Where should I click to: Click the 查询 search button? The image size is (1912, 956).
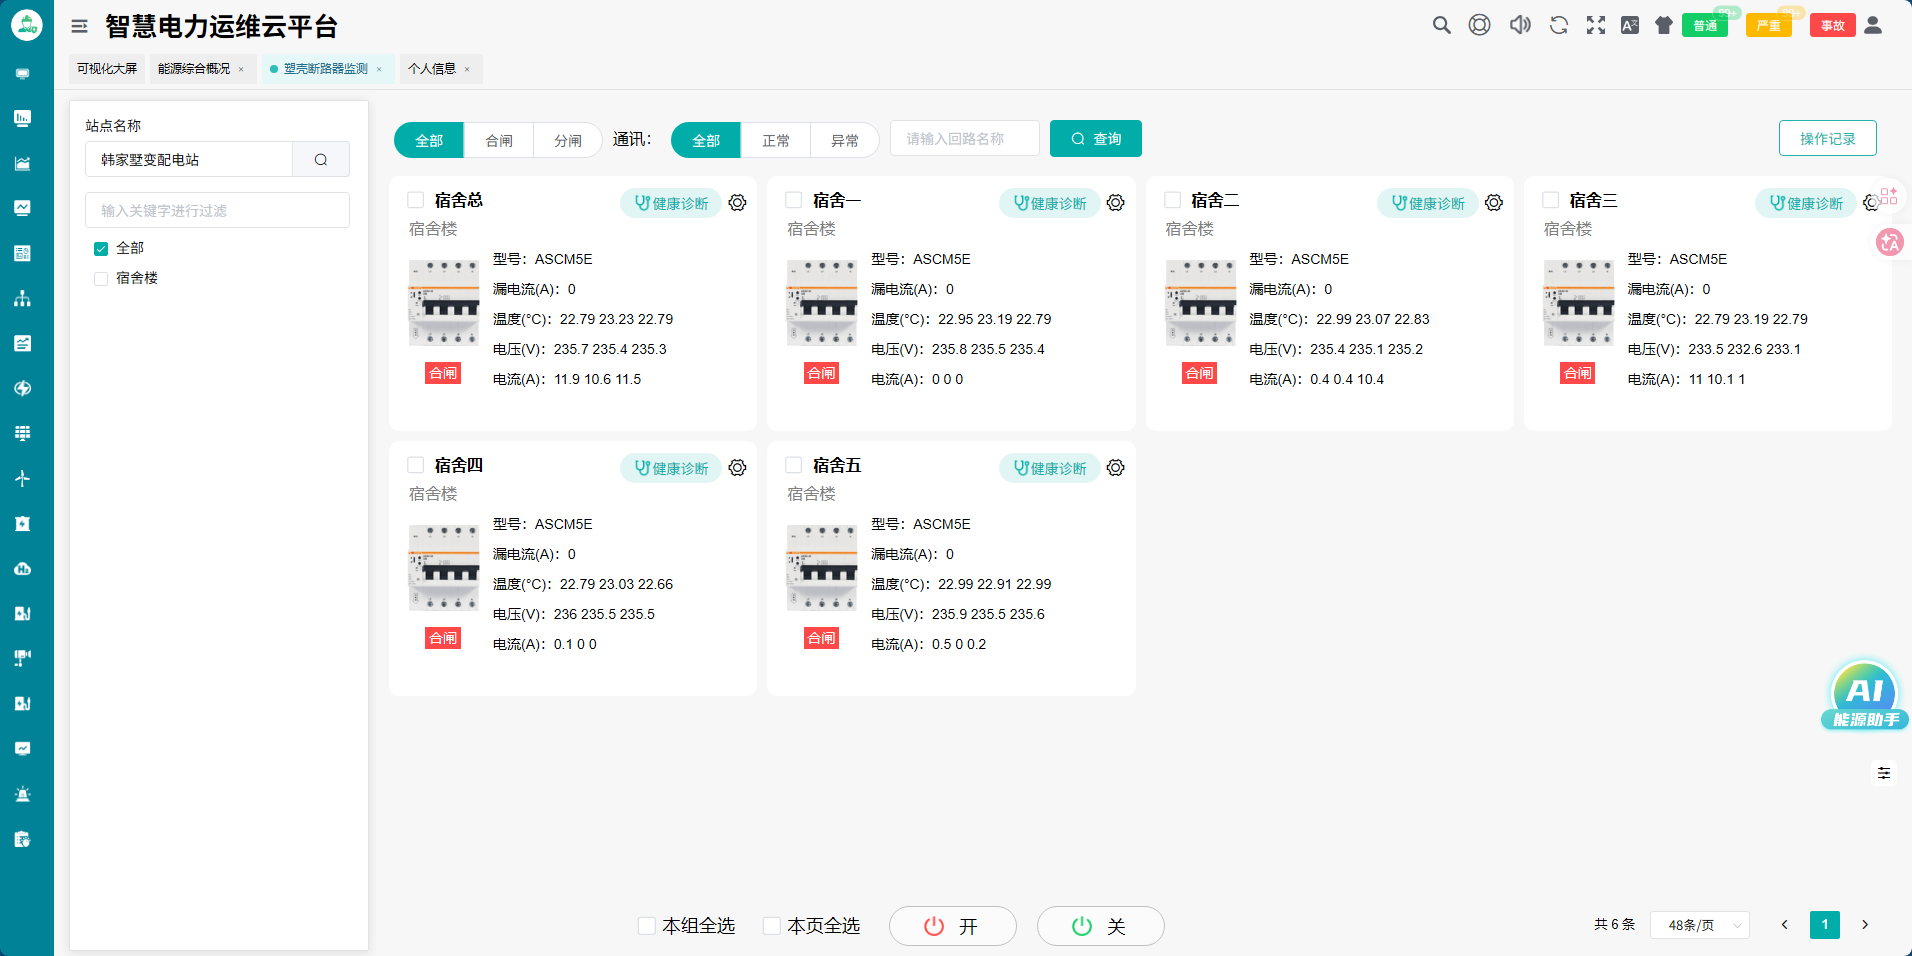1096,139
